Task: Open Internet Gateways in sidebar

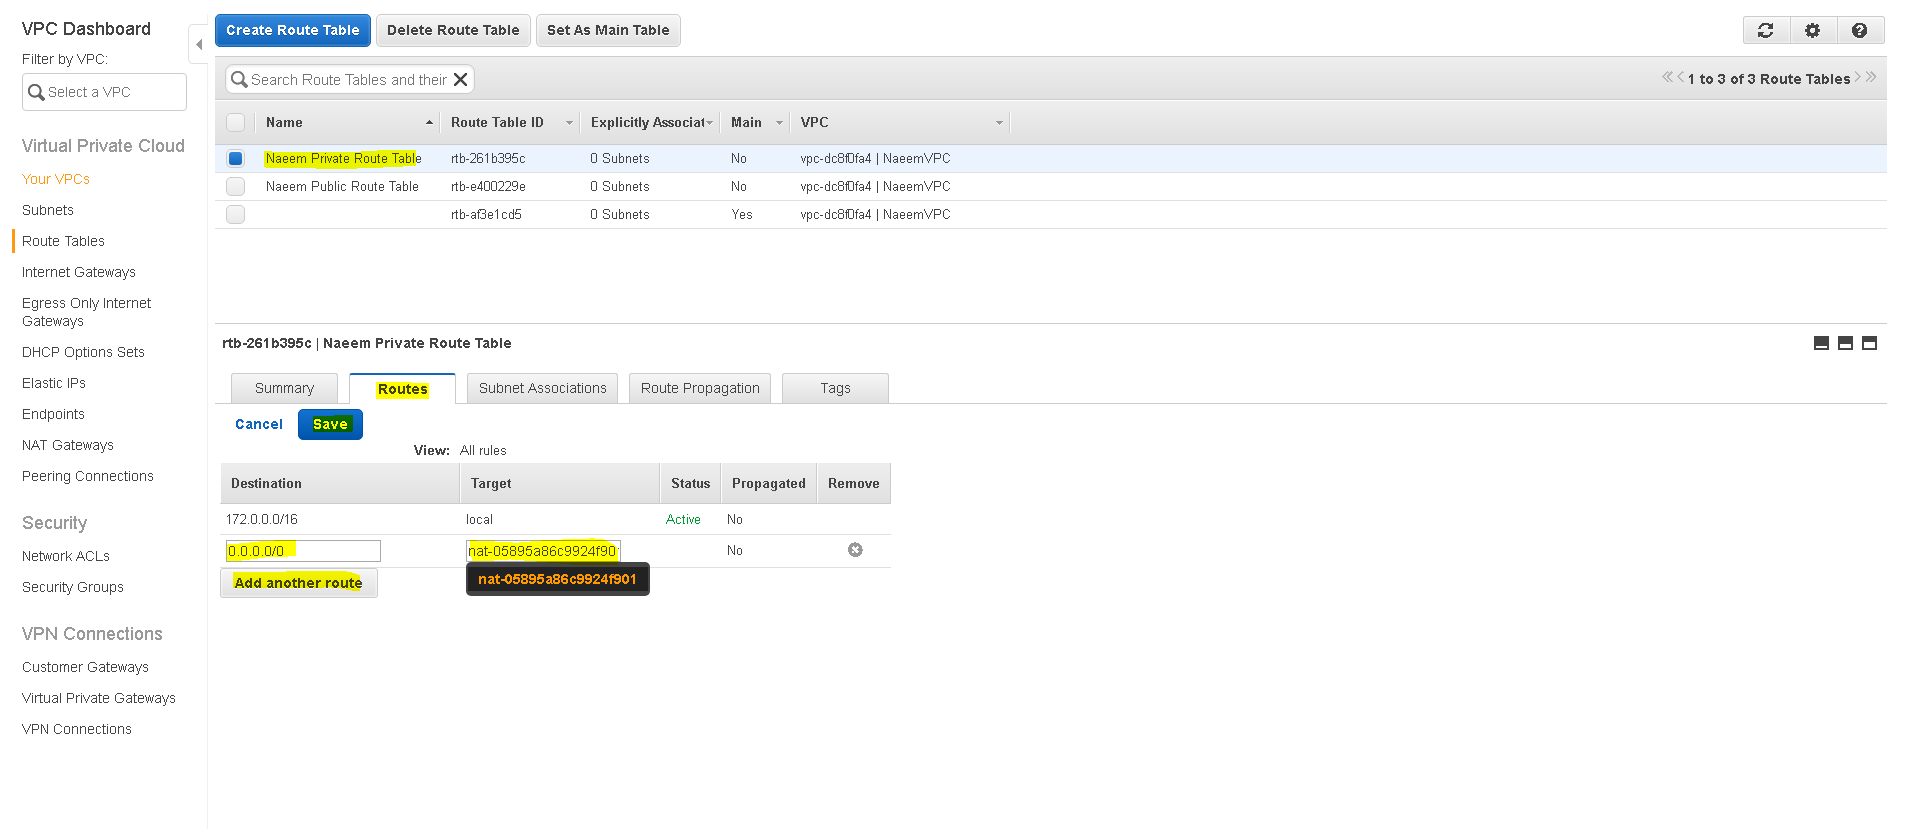Action: (79, 272)
